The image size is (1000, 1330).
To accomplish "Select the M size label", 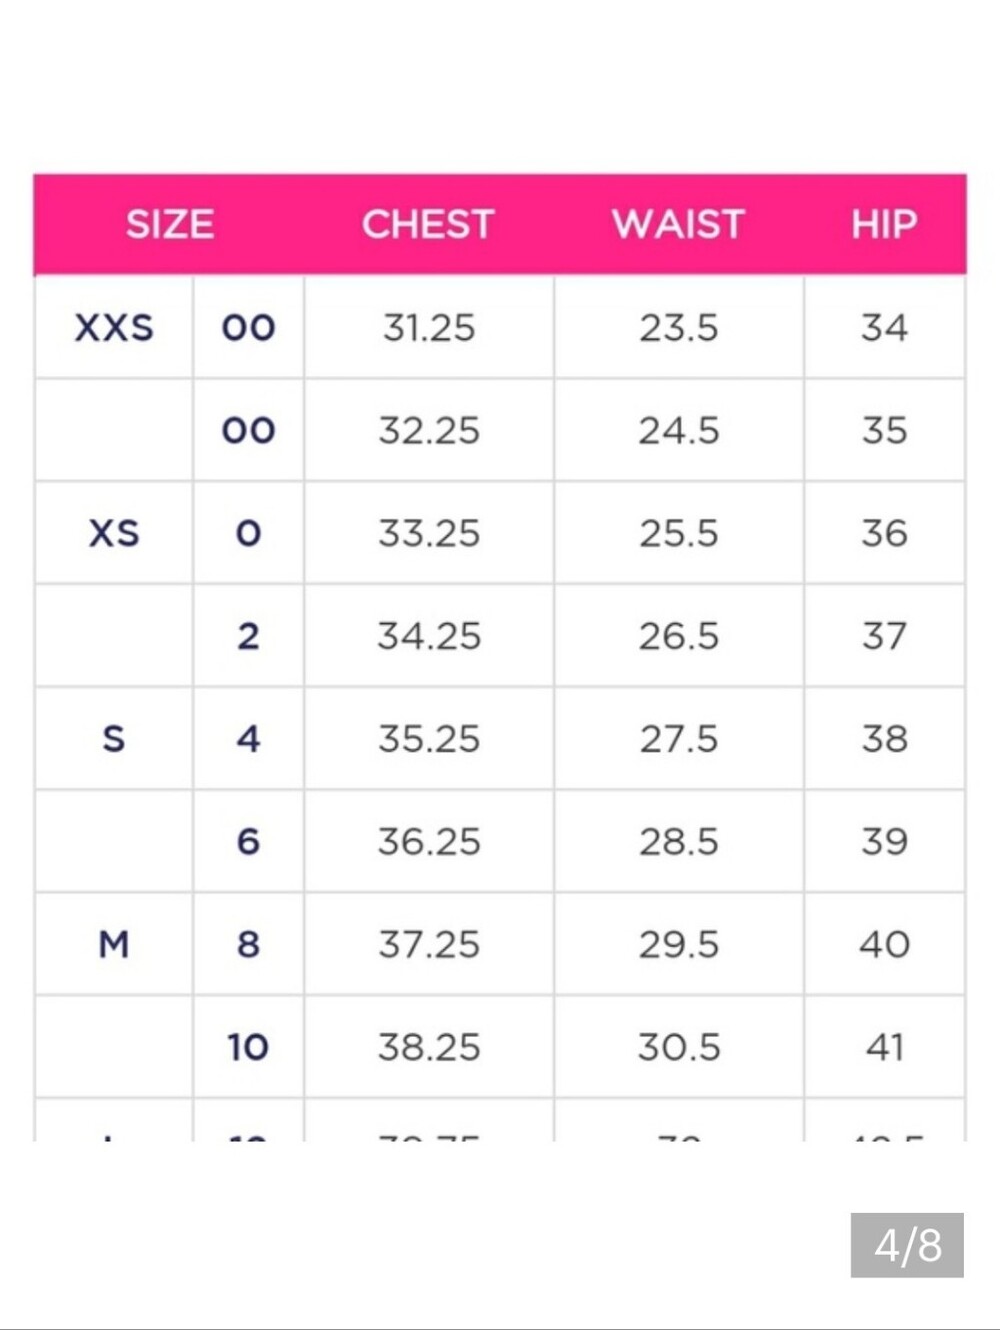I will (x=114, y=944).
